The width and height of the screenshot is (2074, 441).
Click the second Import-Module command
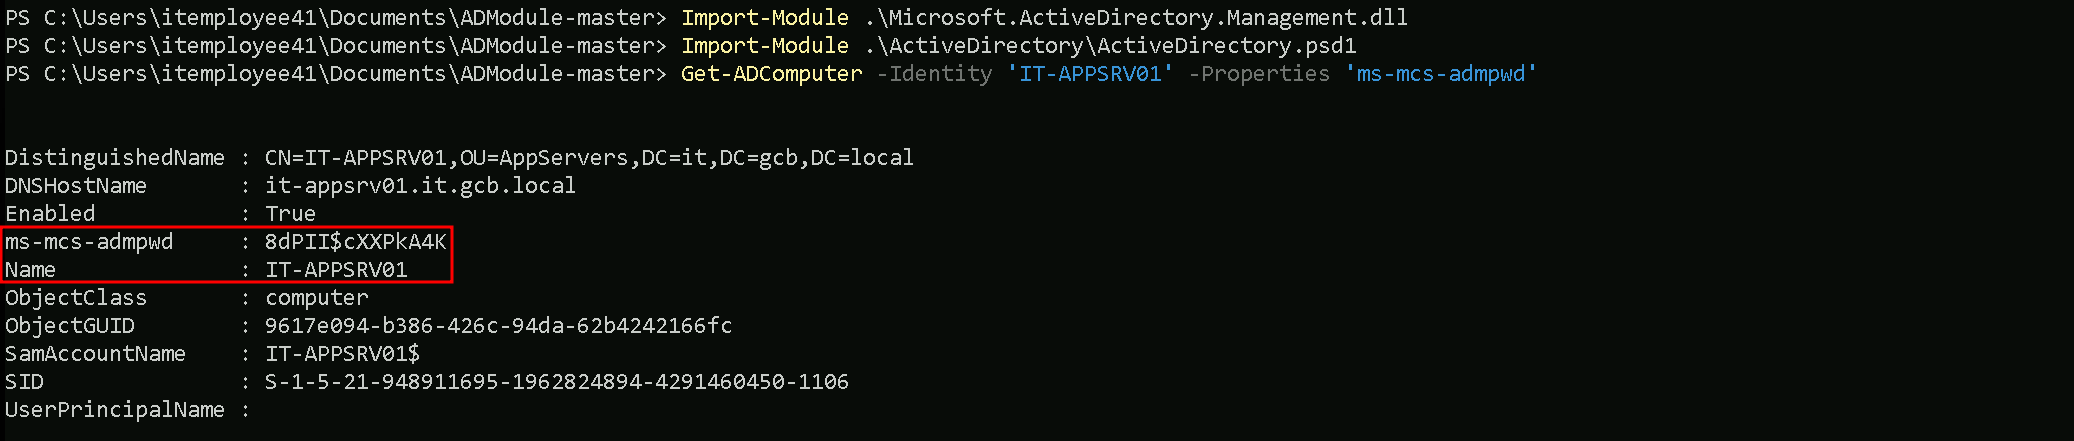[x=765, y=46]
